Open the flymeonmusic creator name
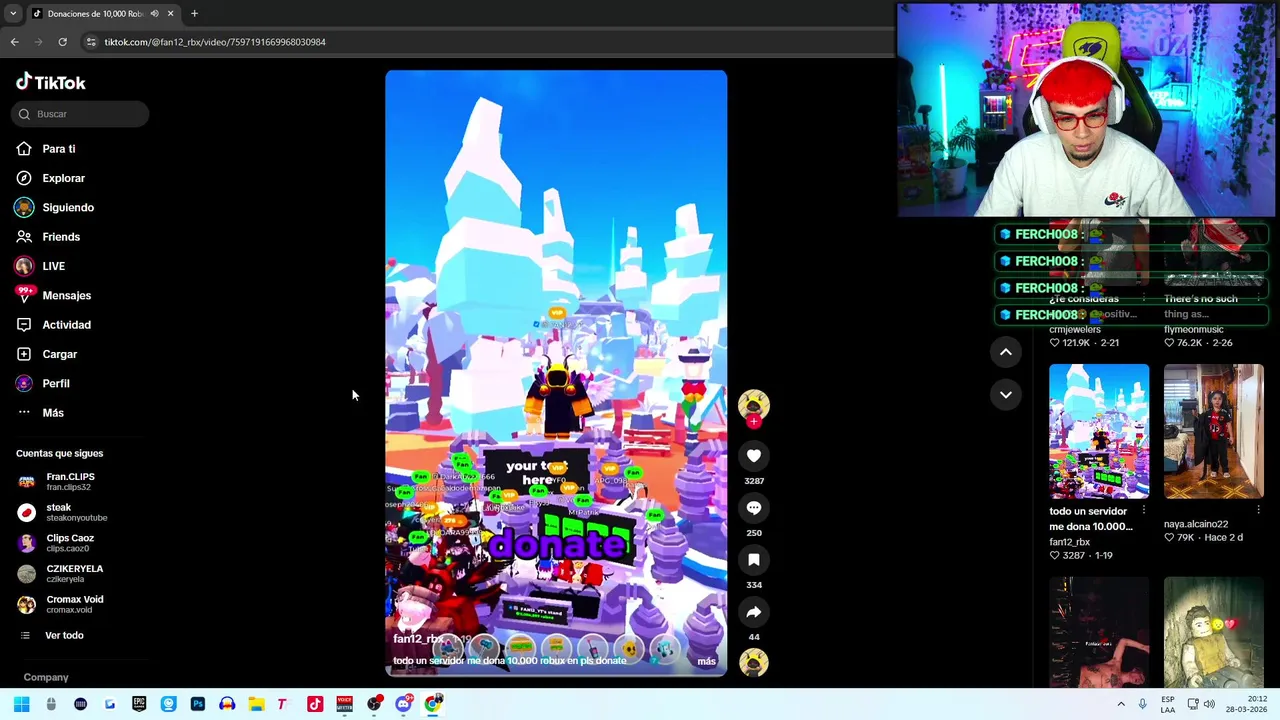This screenshot has width=1280, height=720. click(x=1194, y=329)
